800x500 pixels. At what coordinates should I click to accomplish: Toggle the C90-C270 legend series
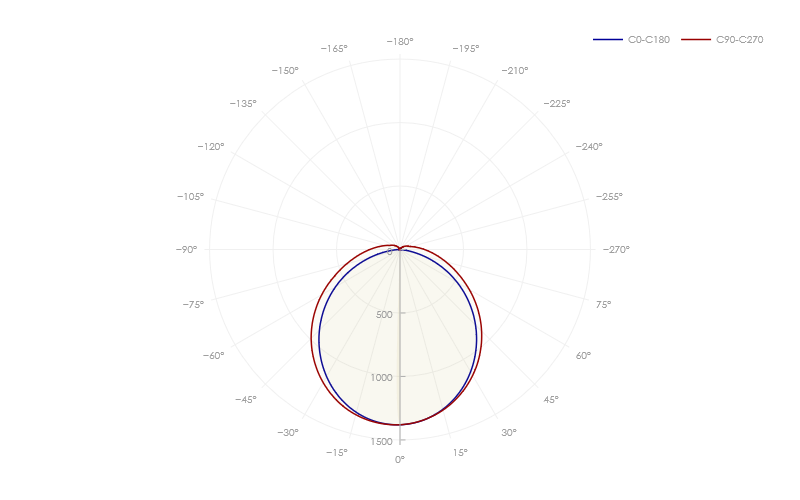click(x=722, y=40)
